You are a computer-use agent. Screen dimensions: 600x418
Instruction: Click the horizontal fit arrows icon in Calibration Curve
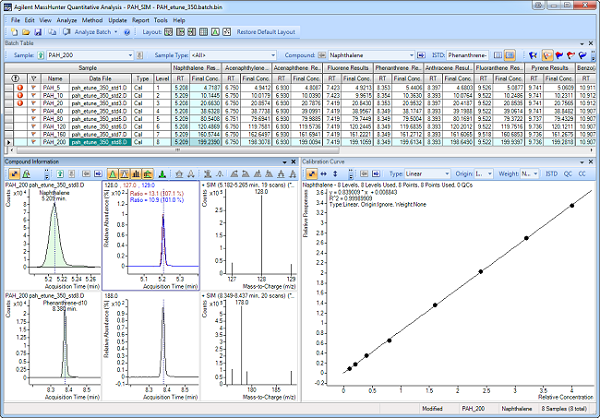point(323,173)
